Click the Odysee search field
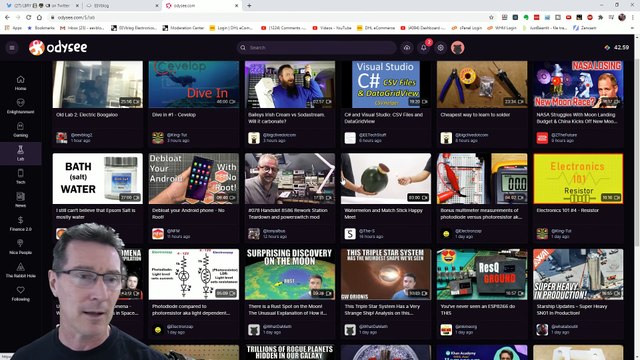This screenshot has width=640, height=360. [x=316, y=48]
